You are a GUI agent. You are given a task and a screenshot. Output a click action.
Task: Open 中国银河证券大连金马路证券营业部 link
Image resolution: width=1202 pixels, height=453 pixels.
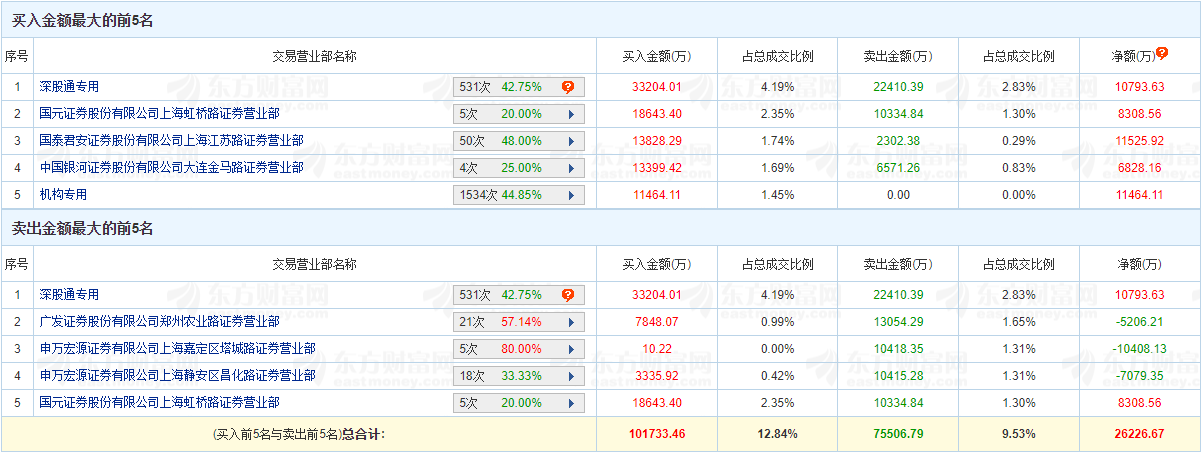point(171,168)
